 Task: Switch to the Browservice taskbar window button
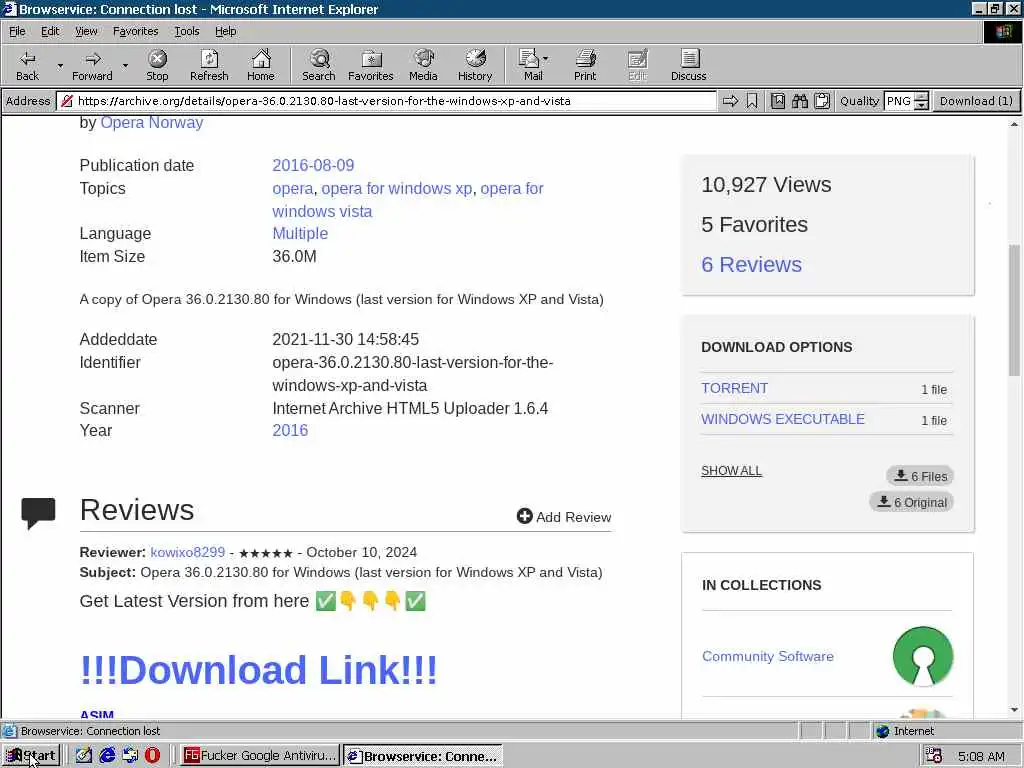click(x=423, y=756)
